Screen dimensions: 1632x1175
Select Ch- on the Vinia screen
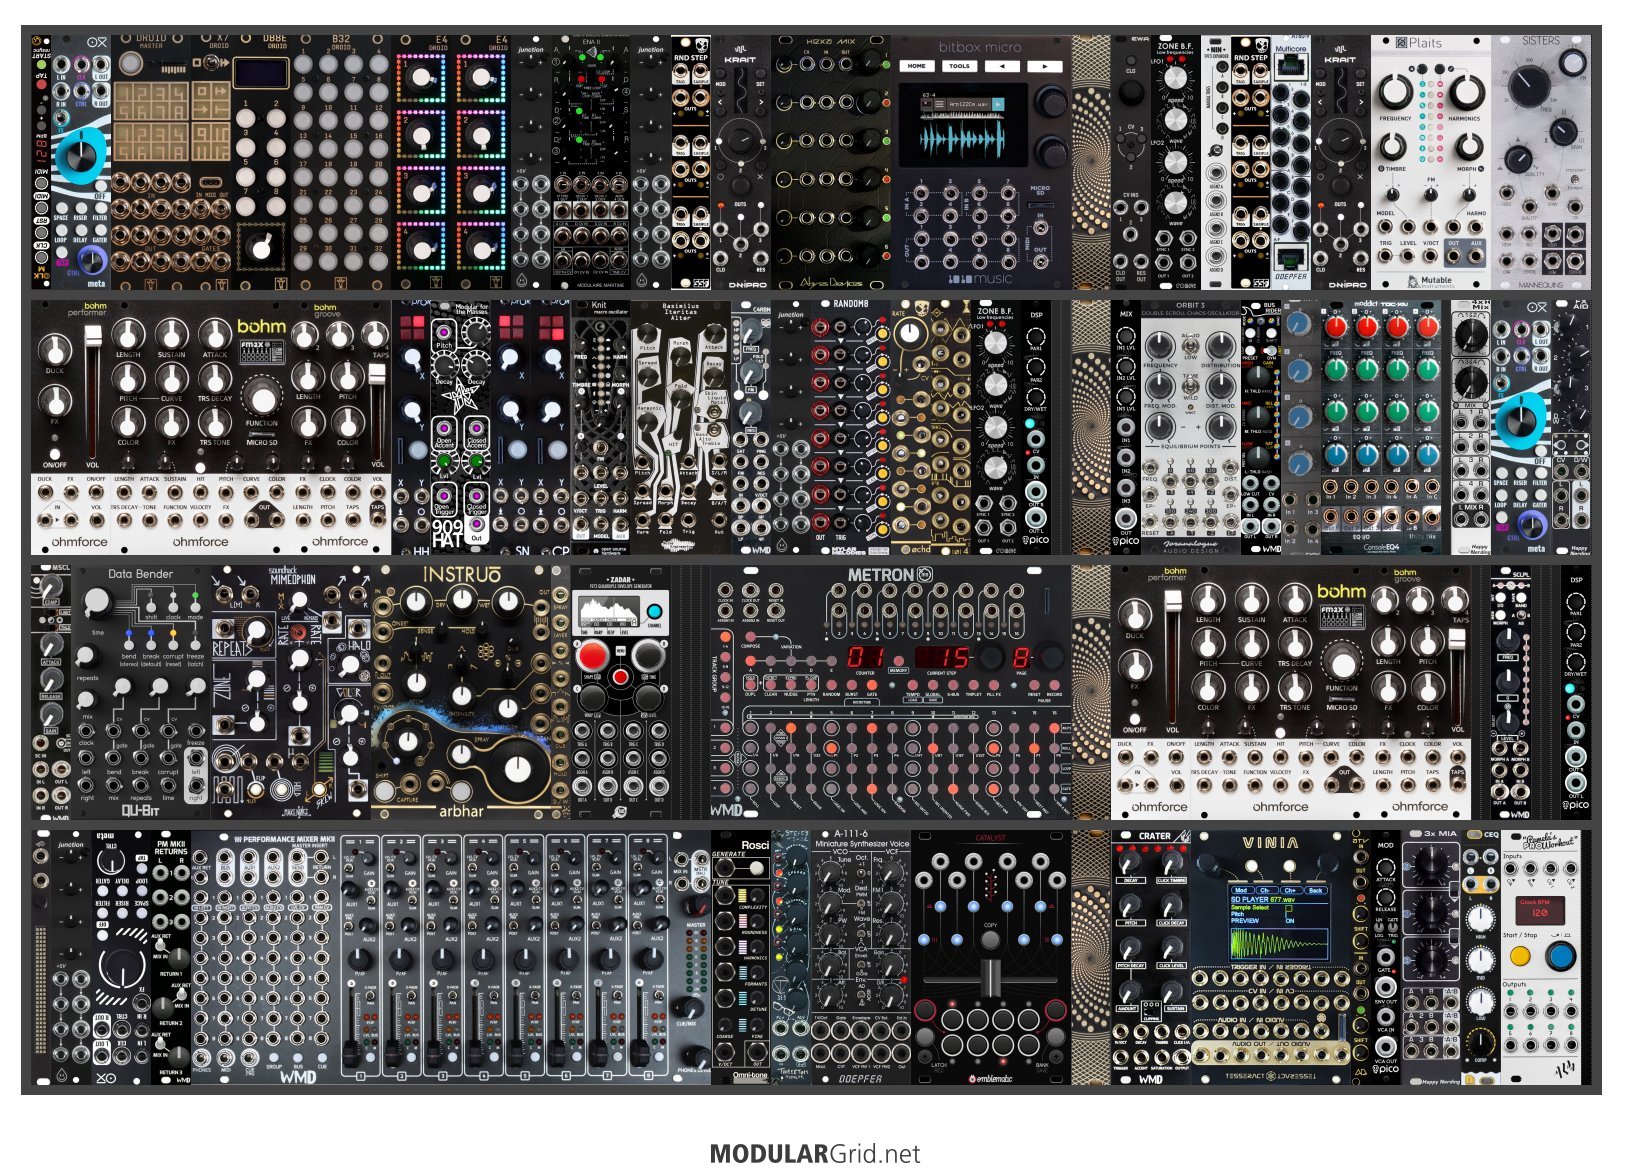point(1265,889)
